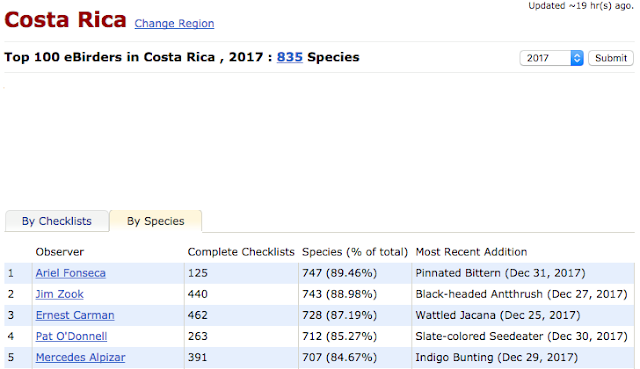Screen dimensions: 640x369
Task: Open Jim Zook's profile link
Action: click(x=60, y=294)
